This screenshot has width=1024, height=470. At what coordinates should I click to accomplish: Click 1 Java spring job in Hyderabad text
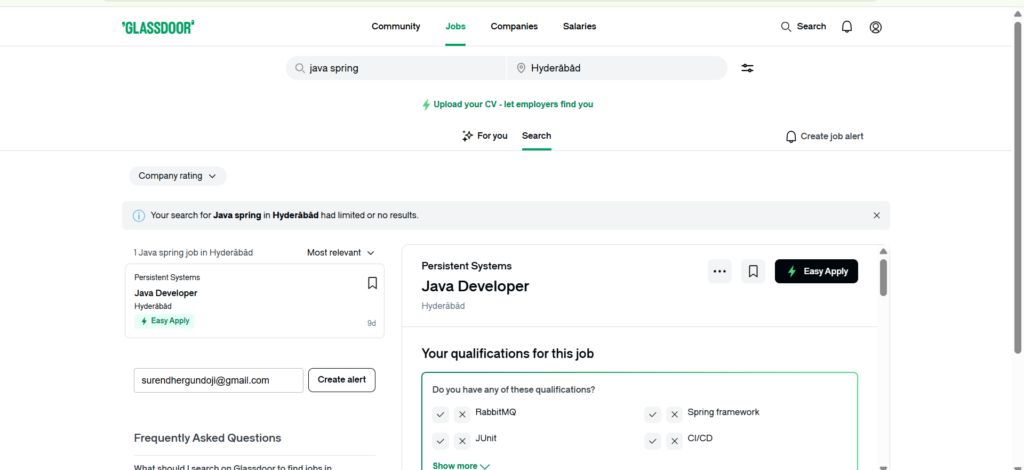tap(193, 253)
